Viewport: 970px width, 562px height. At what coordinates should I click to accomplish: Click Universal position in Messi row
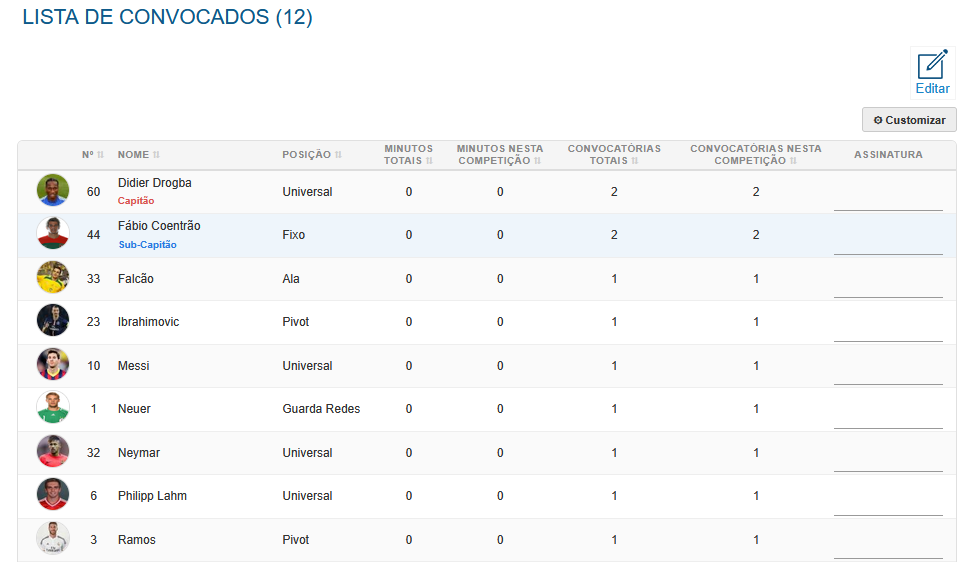307,366
